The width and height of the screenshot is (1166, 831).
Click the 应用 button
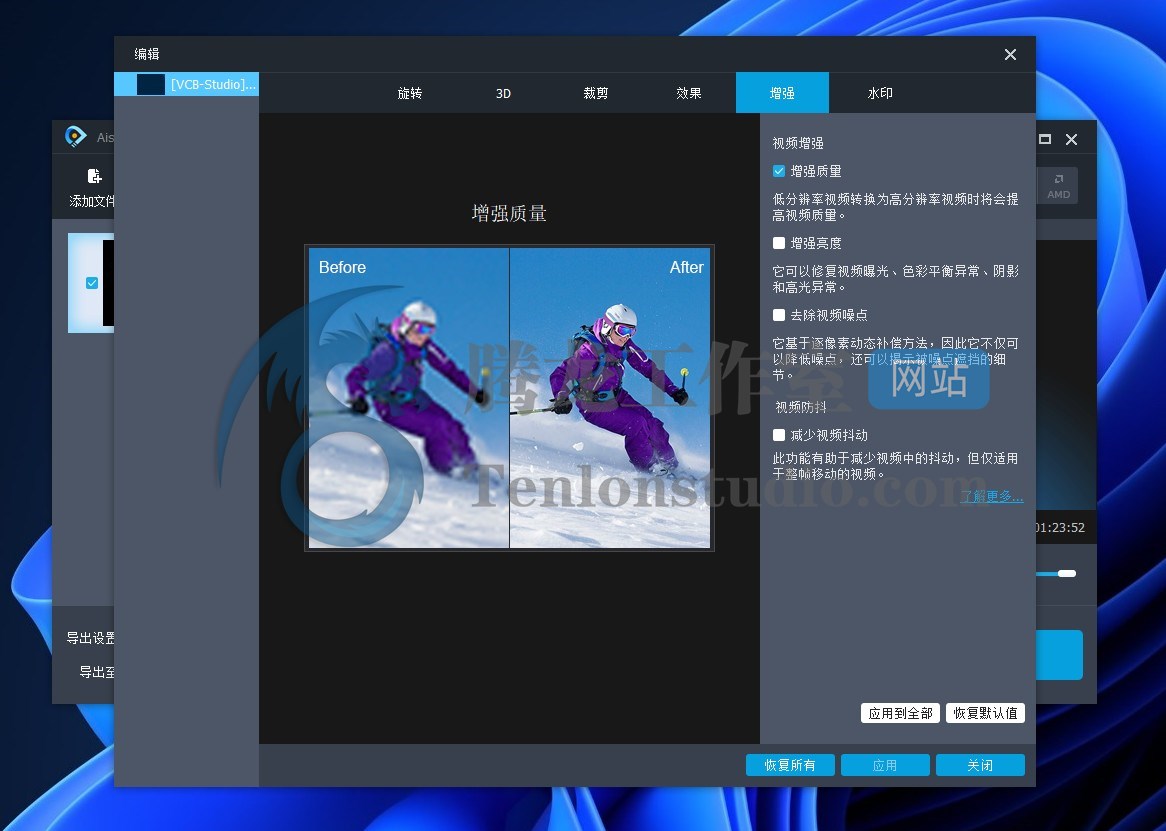pos(885,765)
